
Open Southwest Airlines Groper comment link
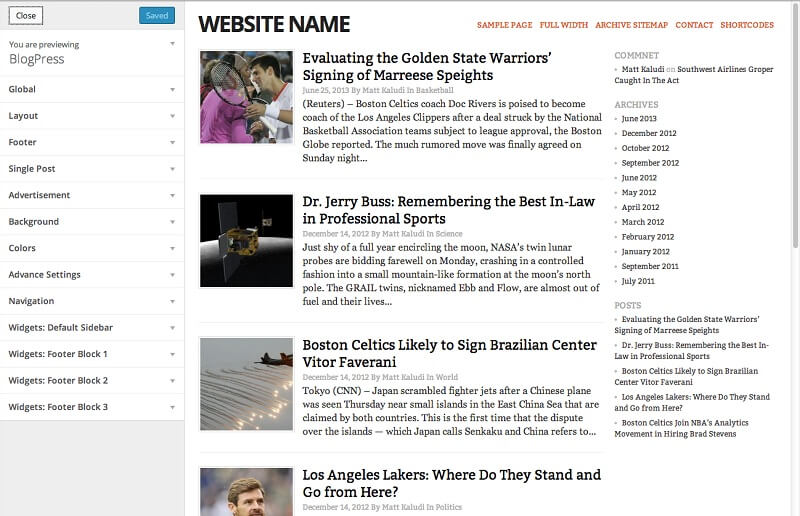tap(694, 75)
